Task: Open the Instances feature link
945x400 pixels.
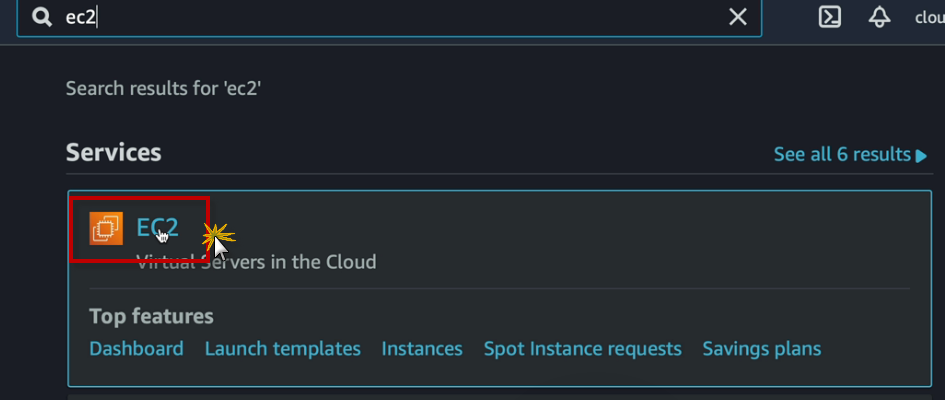Action: point(422,349)
